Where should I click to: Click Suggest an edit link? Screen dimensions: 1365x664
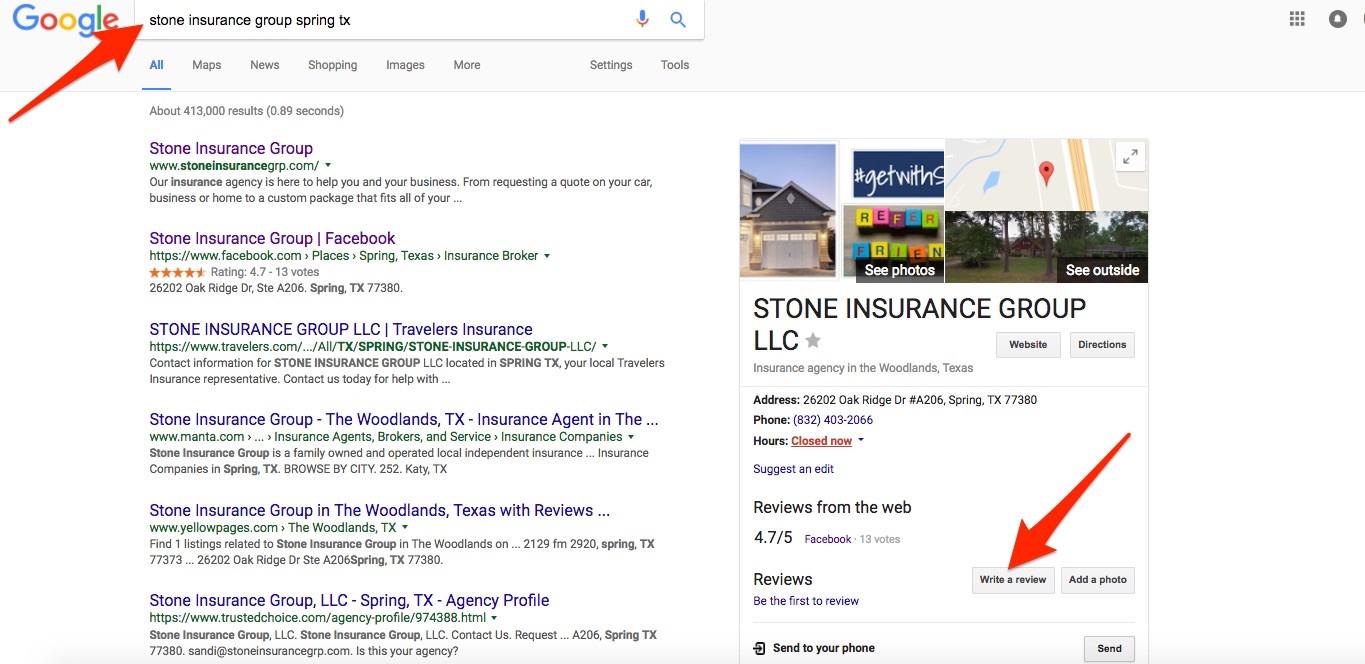793,469
